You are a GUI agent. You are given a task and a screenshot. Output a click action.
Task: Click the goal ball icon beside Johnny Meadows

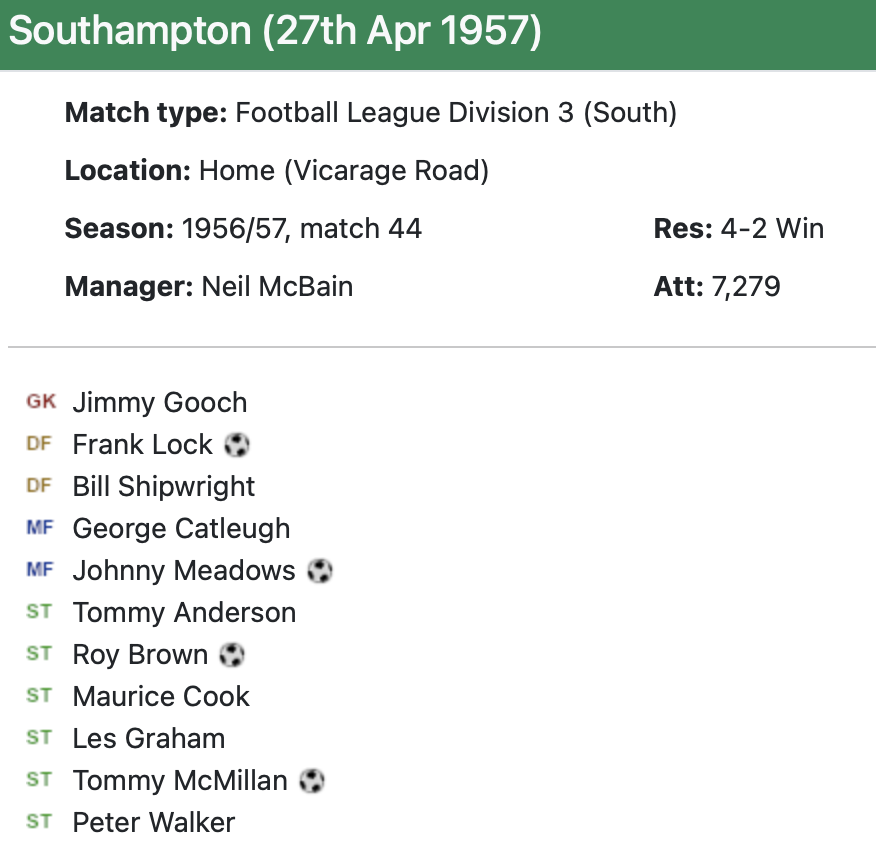coord(320,571)
